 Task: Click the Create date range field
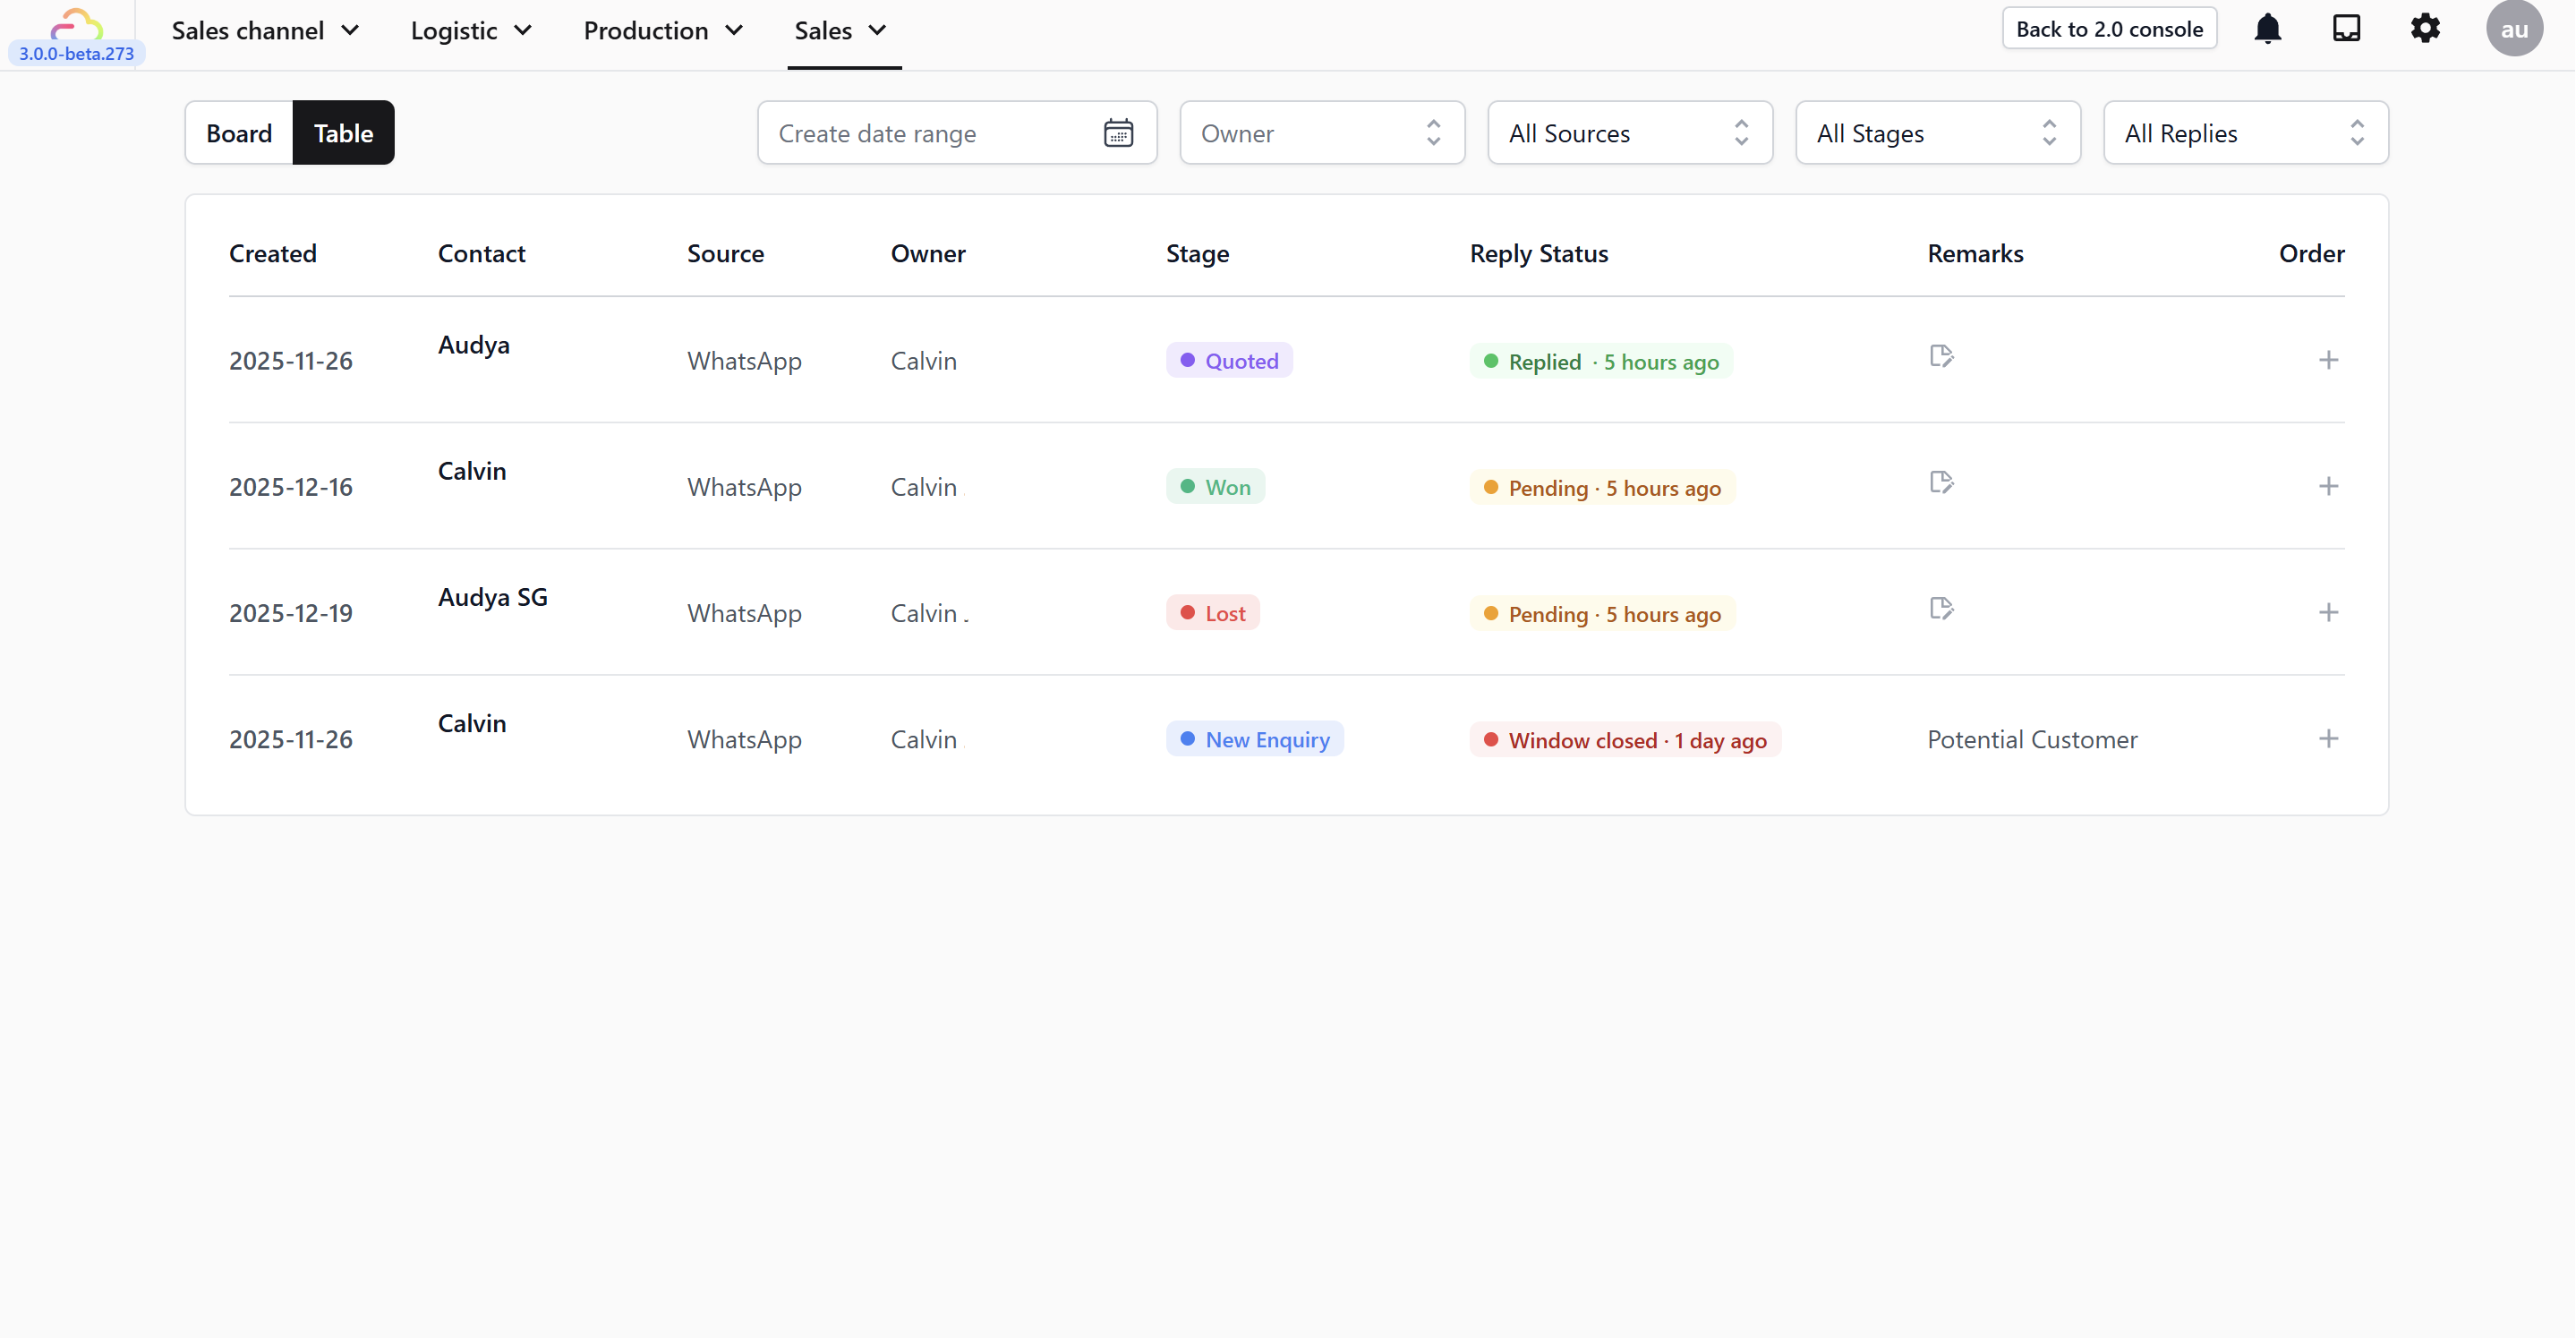pyautogui.click(x=930, y=133)
